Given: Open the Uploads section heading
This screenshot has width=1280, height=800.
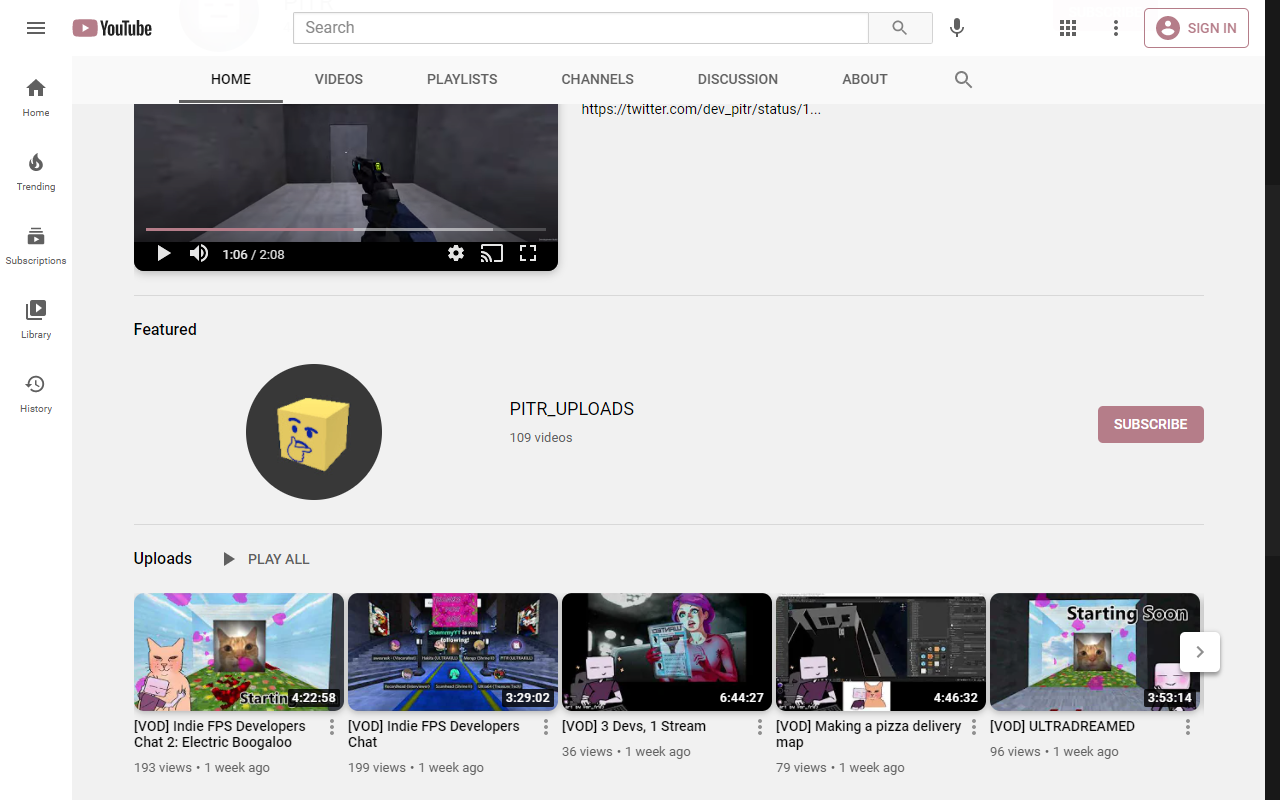Looking at the screenshot, I should (x=163, y=558).
